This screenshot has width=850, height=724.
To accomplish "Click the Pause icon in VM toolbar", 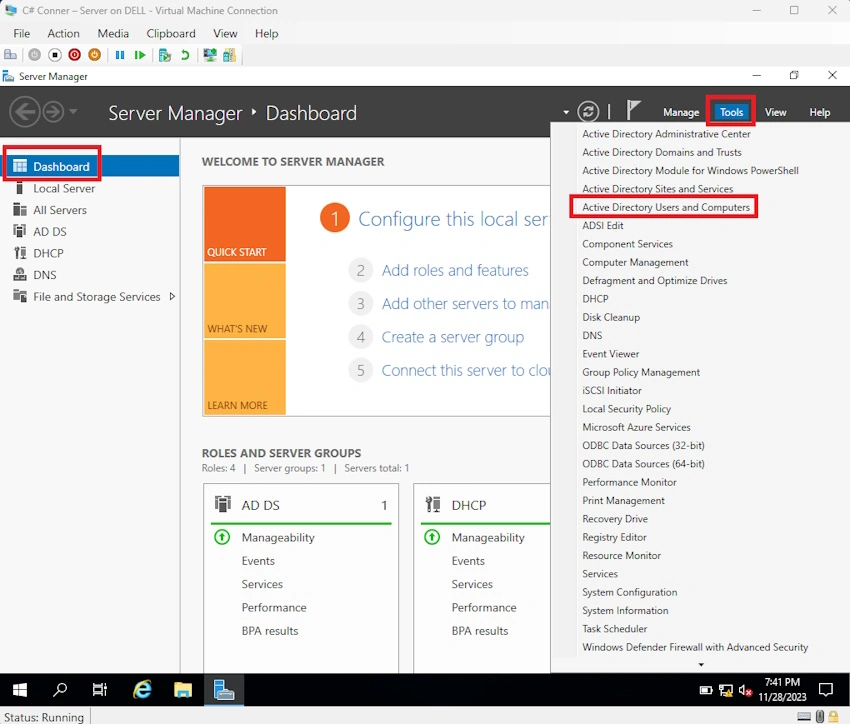I will point(120,55).
